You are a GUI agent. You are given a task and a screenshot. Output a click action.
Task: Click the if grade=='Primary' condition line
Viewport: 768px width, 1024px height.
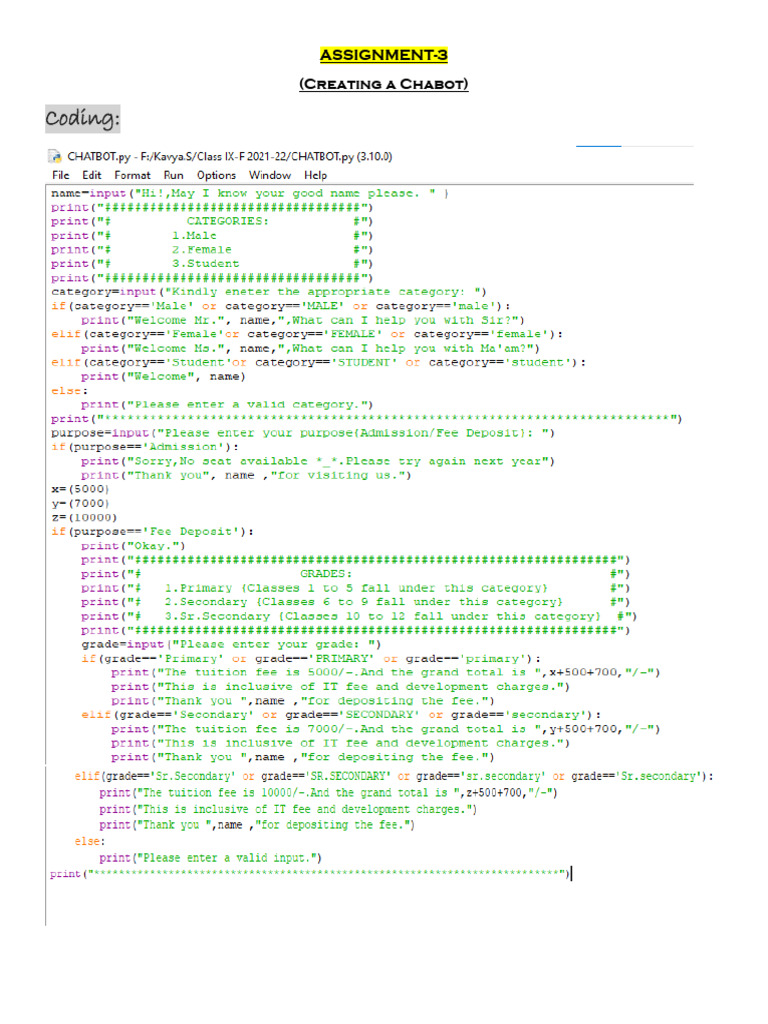tap(311, 659)
